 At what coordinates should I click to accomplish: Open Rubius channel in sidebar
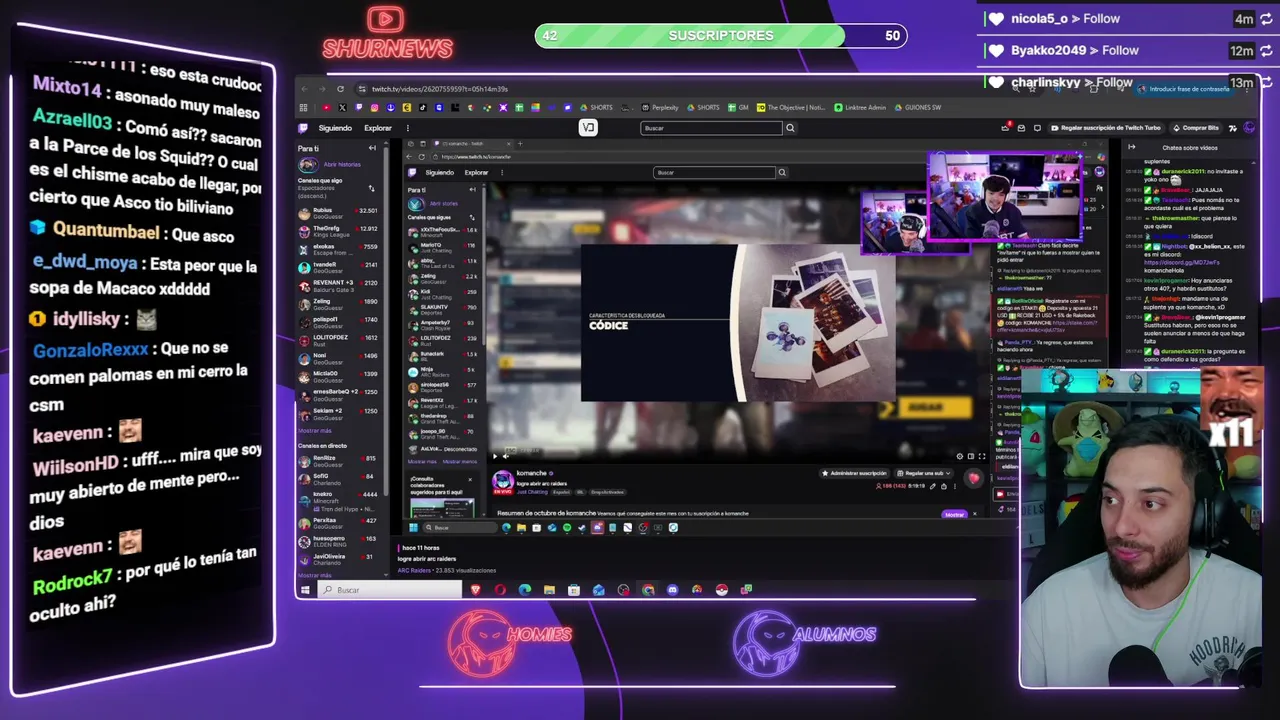coord(338,212)
